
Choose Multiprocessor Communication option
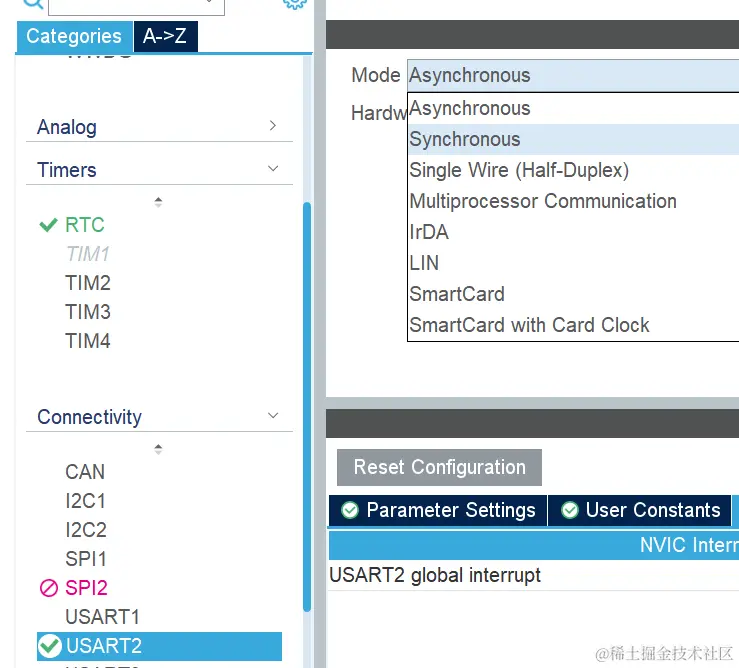573,201
